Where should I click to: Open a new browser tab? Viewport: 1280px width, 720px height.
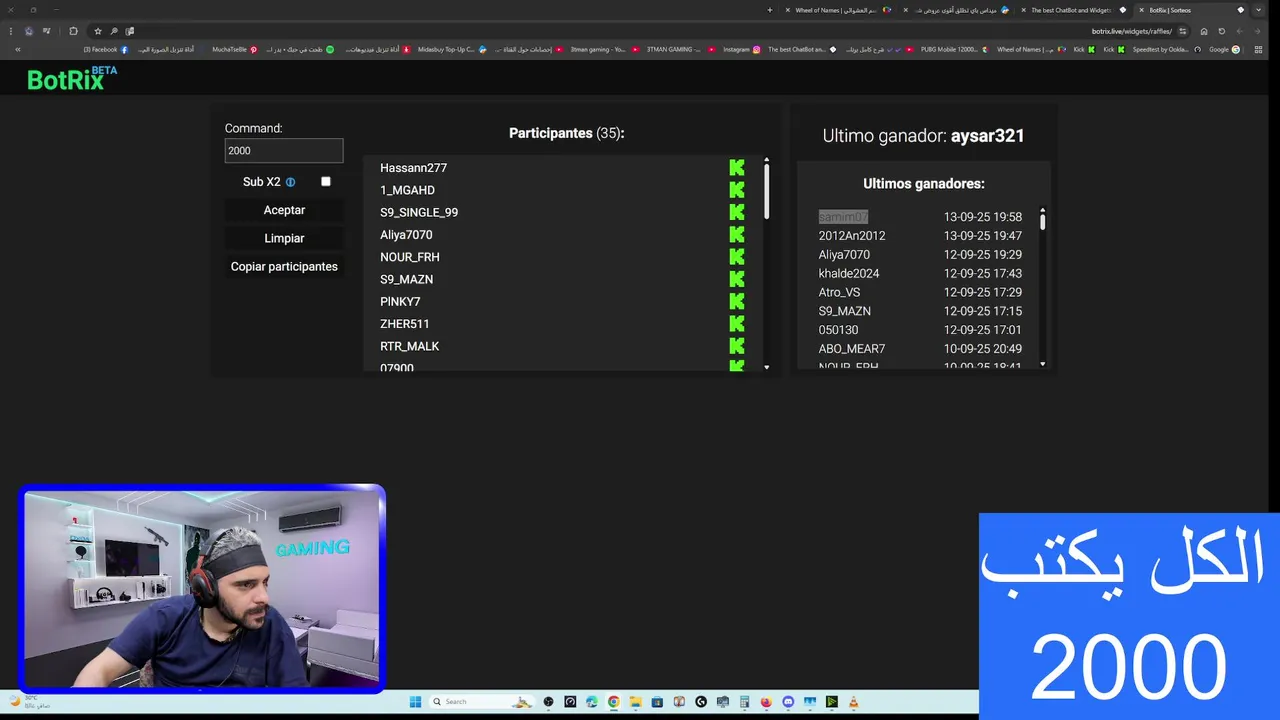(x=769, y=10)
